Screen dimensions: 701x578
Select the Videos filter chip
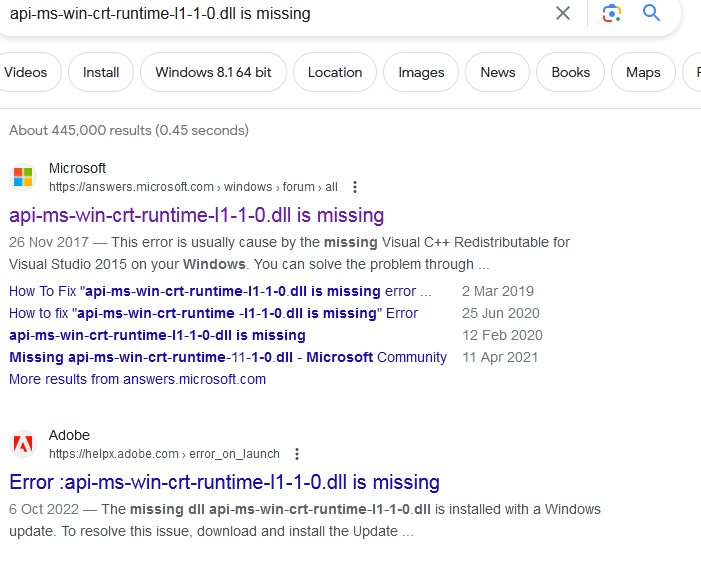(27, 72)
